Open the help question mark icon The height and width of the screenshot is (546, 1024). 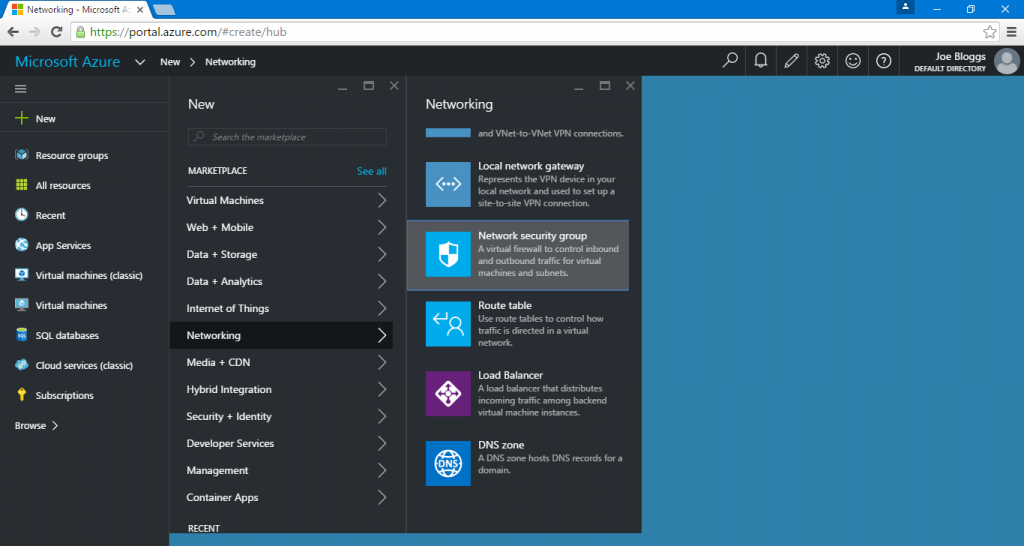click(x=884, y=61)
